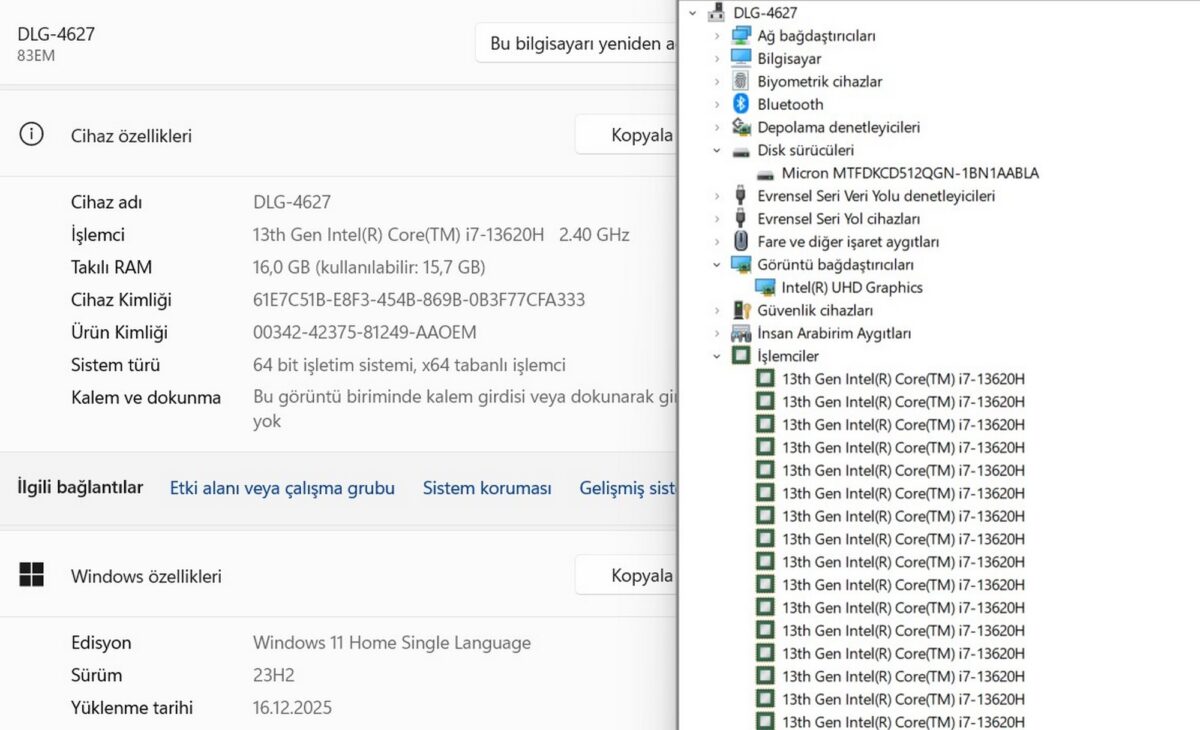Click the Ağ bağdaştırıcıları network icon
Screen dimensions: 1200x730
[741, 36]
